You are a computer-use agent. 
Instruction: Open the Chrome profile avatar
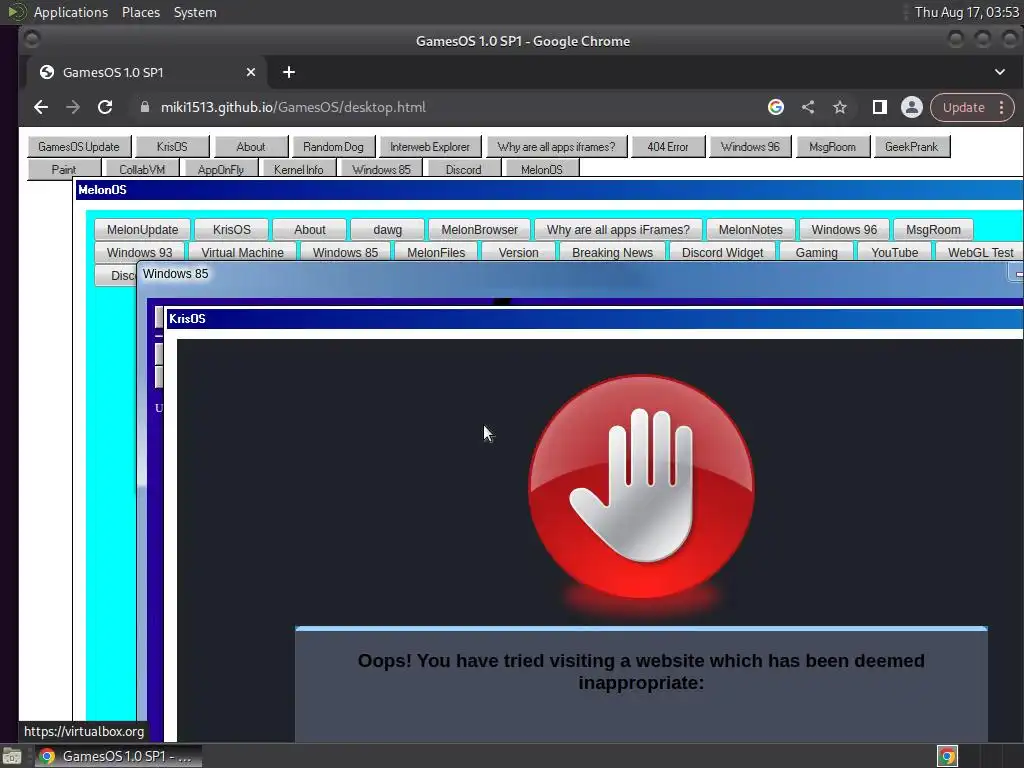[x=912, y=107]
